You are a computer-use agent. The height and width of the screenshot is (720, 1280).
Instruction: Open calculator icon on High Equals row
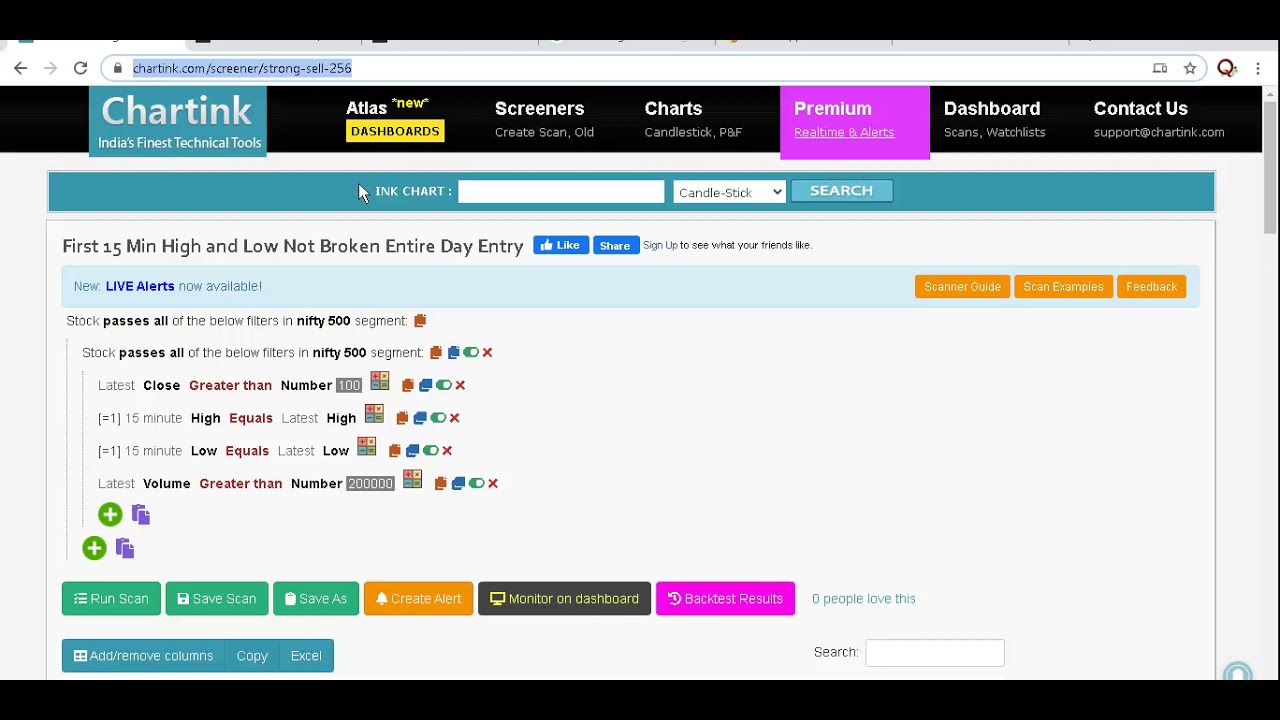point(374,414)
